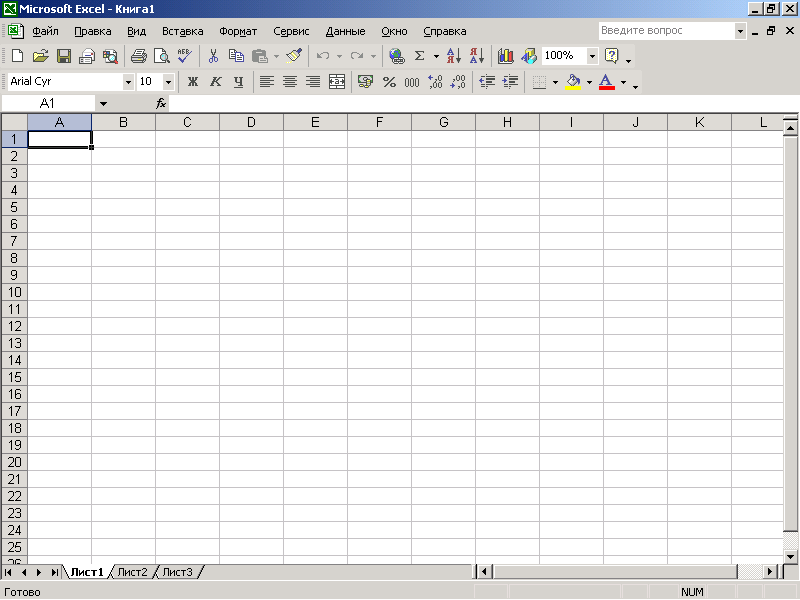Image resolution: width=800 pixels, height=600 pixels.
Task: Open the Формат menu
Action: (238, 31)
